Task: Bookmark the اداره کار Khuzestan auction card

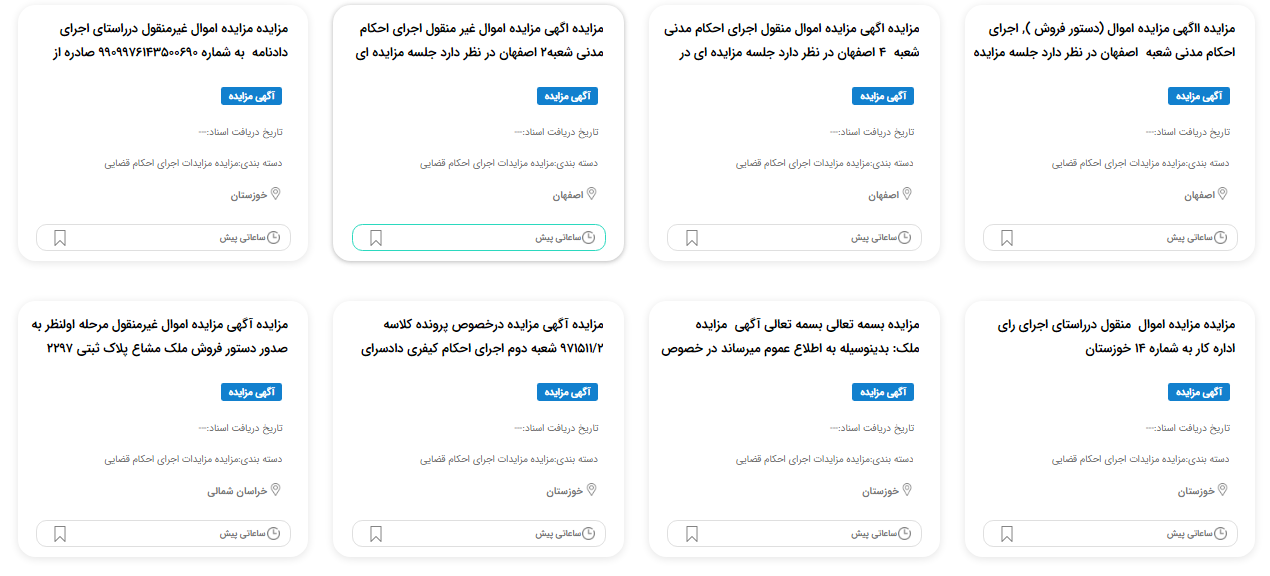Action: coord(1007,534)
